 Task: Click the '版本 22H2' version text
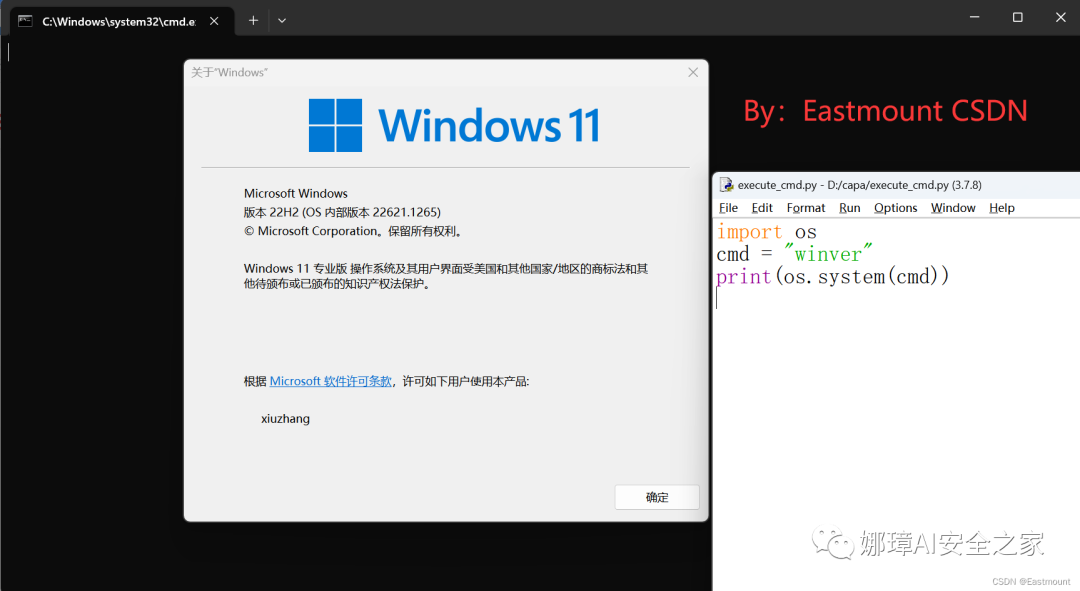pyautogui.click(x=342, y=212)
